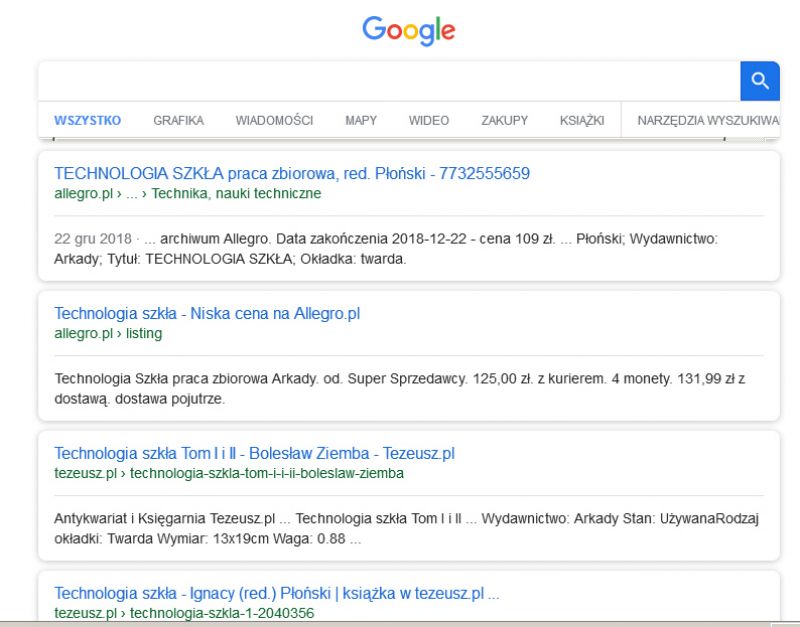Viewport: 800px width, 627px height.
Task: Switch to the GRAFIKA tab
Action: pyautogui.click(x=179, y=120)
